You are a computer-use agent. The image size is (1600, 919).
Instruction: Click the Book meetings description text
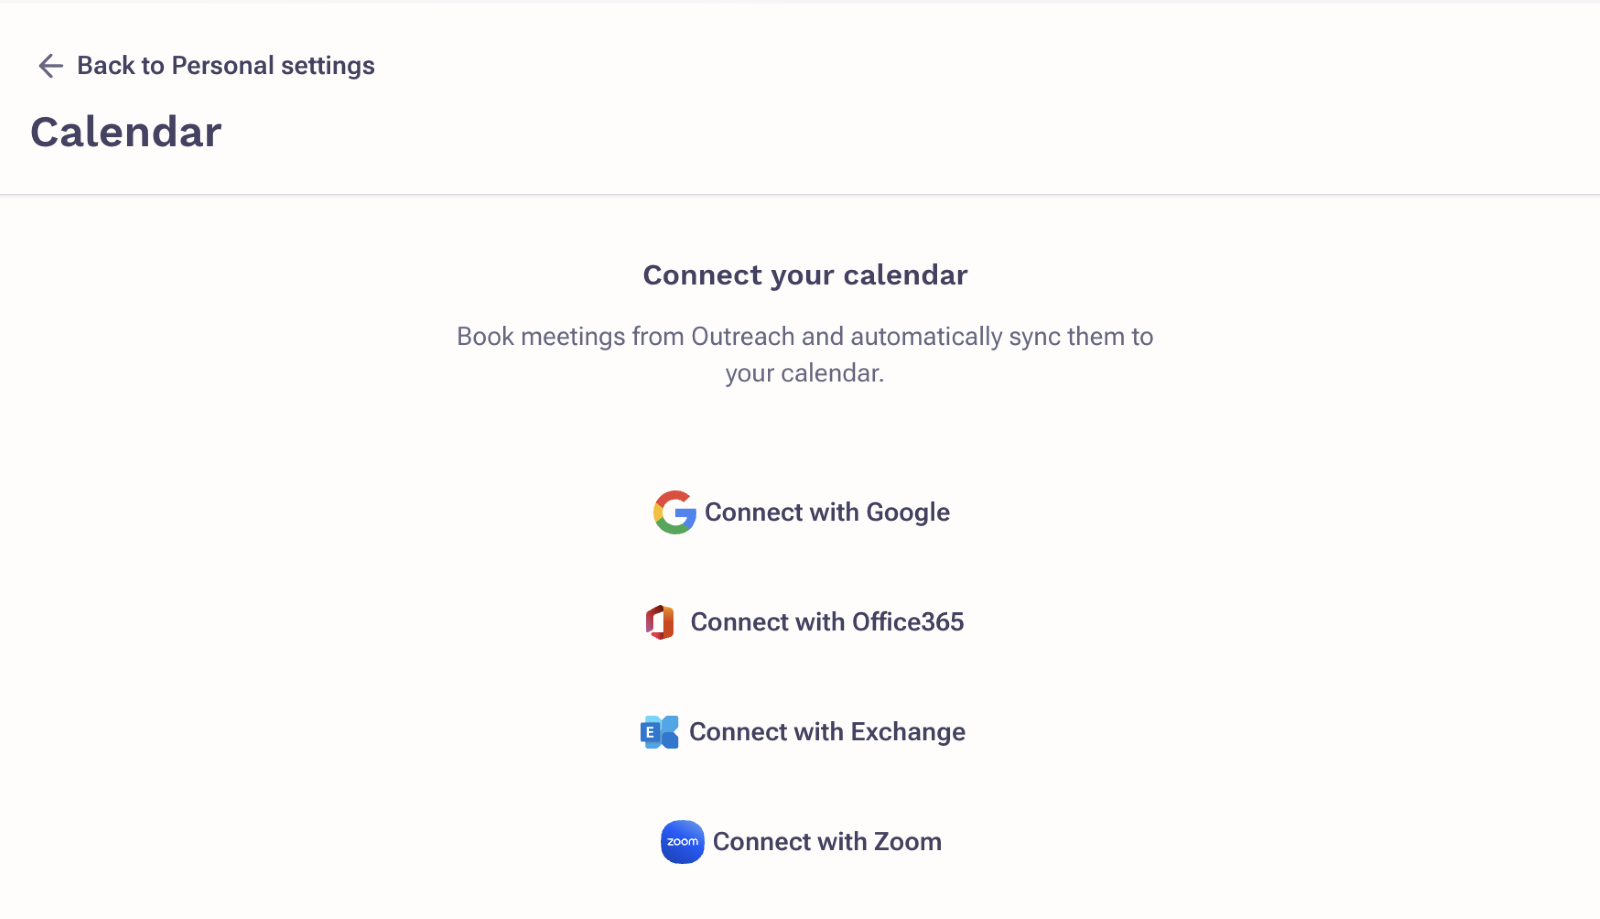[x=805, y=354]
